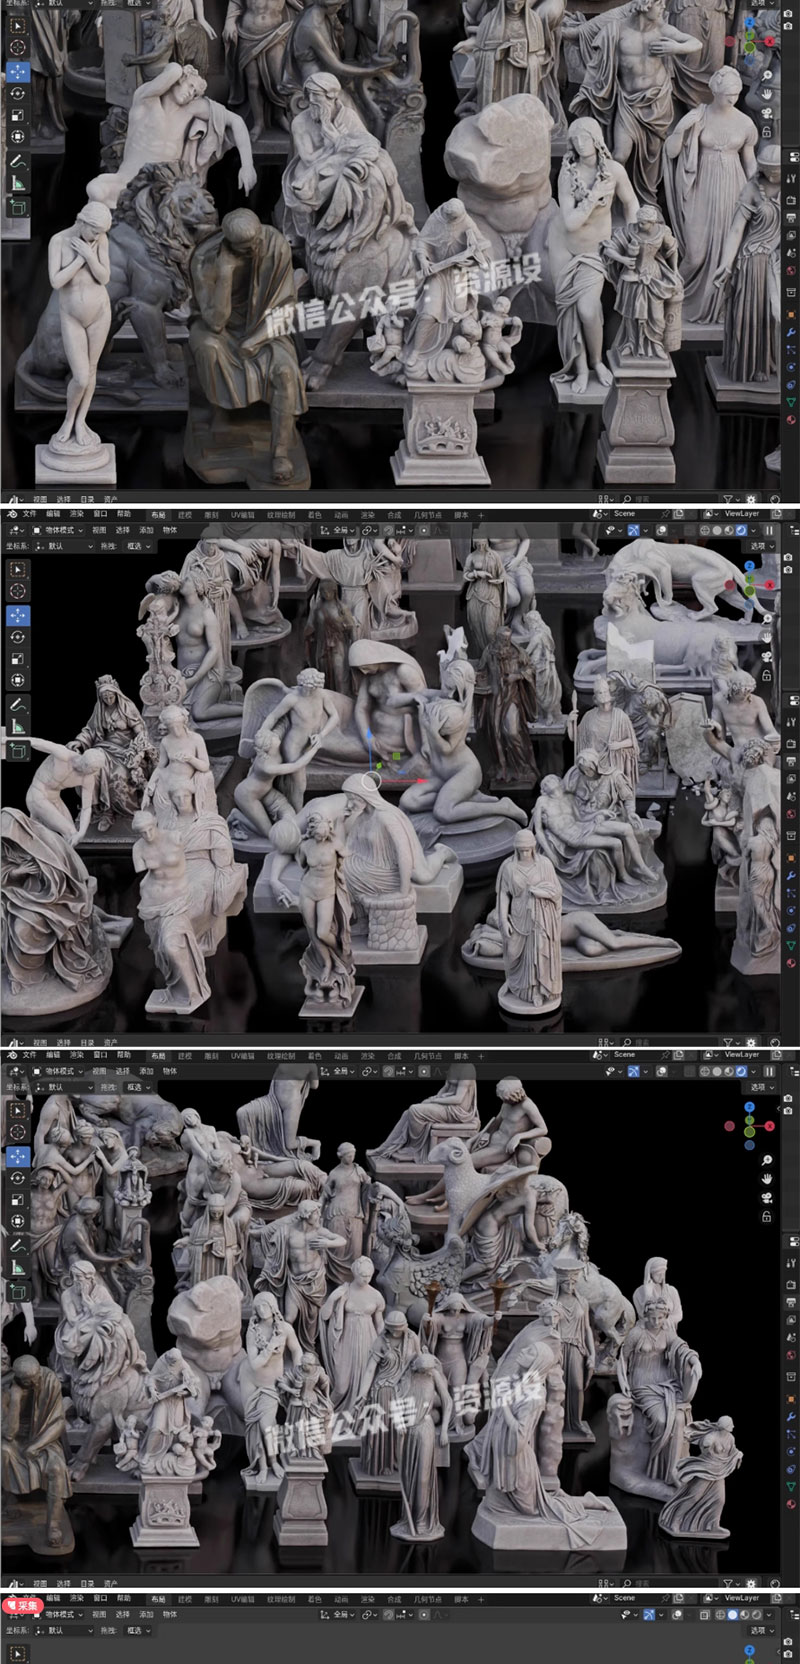Pick the 3D Cursor tool in first window
Screen dimensions: 800x1664
pyautogui.click(x=17, y=47)
